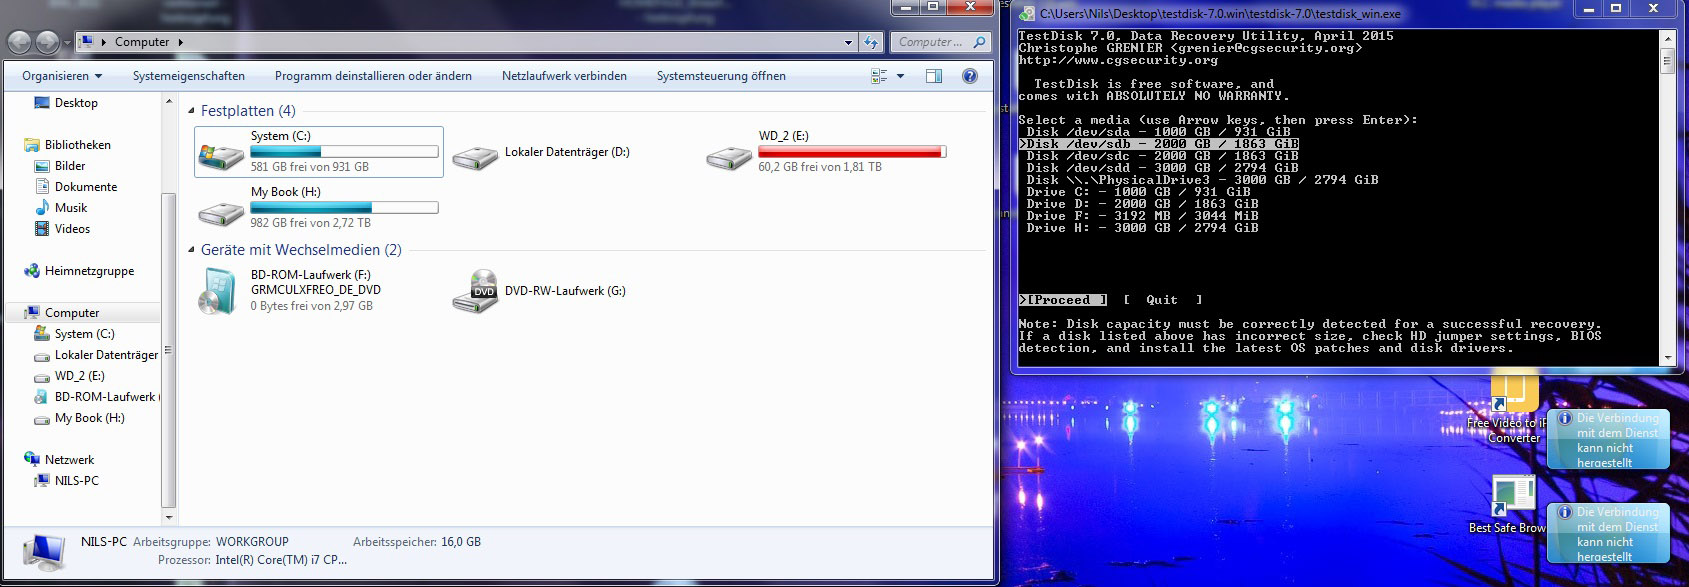1689x587 pixels.
Task: Expand breadcrumb arrow after Computer
Action: coord(181,42)
